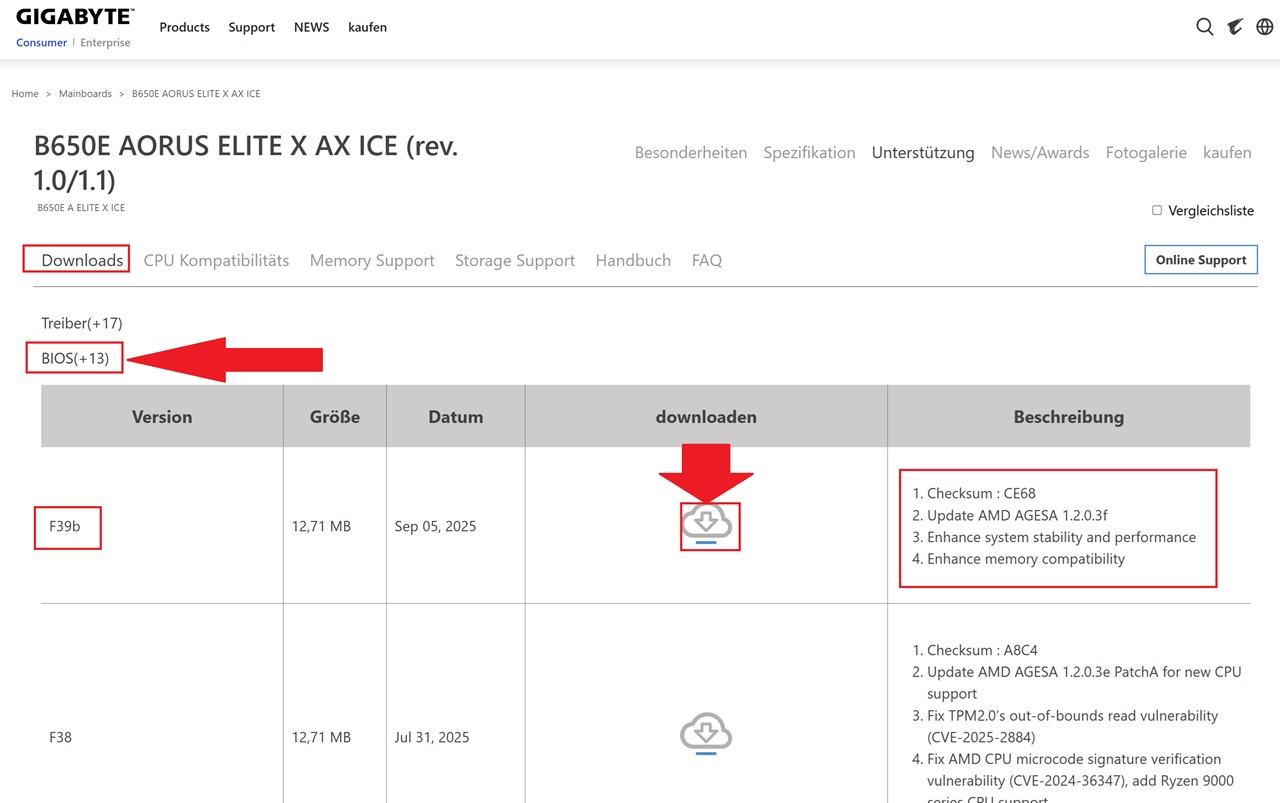Select the Handbuch tab
This screenshot has height=803, width=1280.
(633, 260)
